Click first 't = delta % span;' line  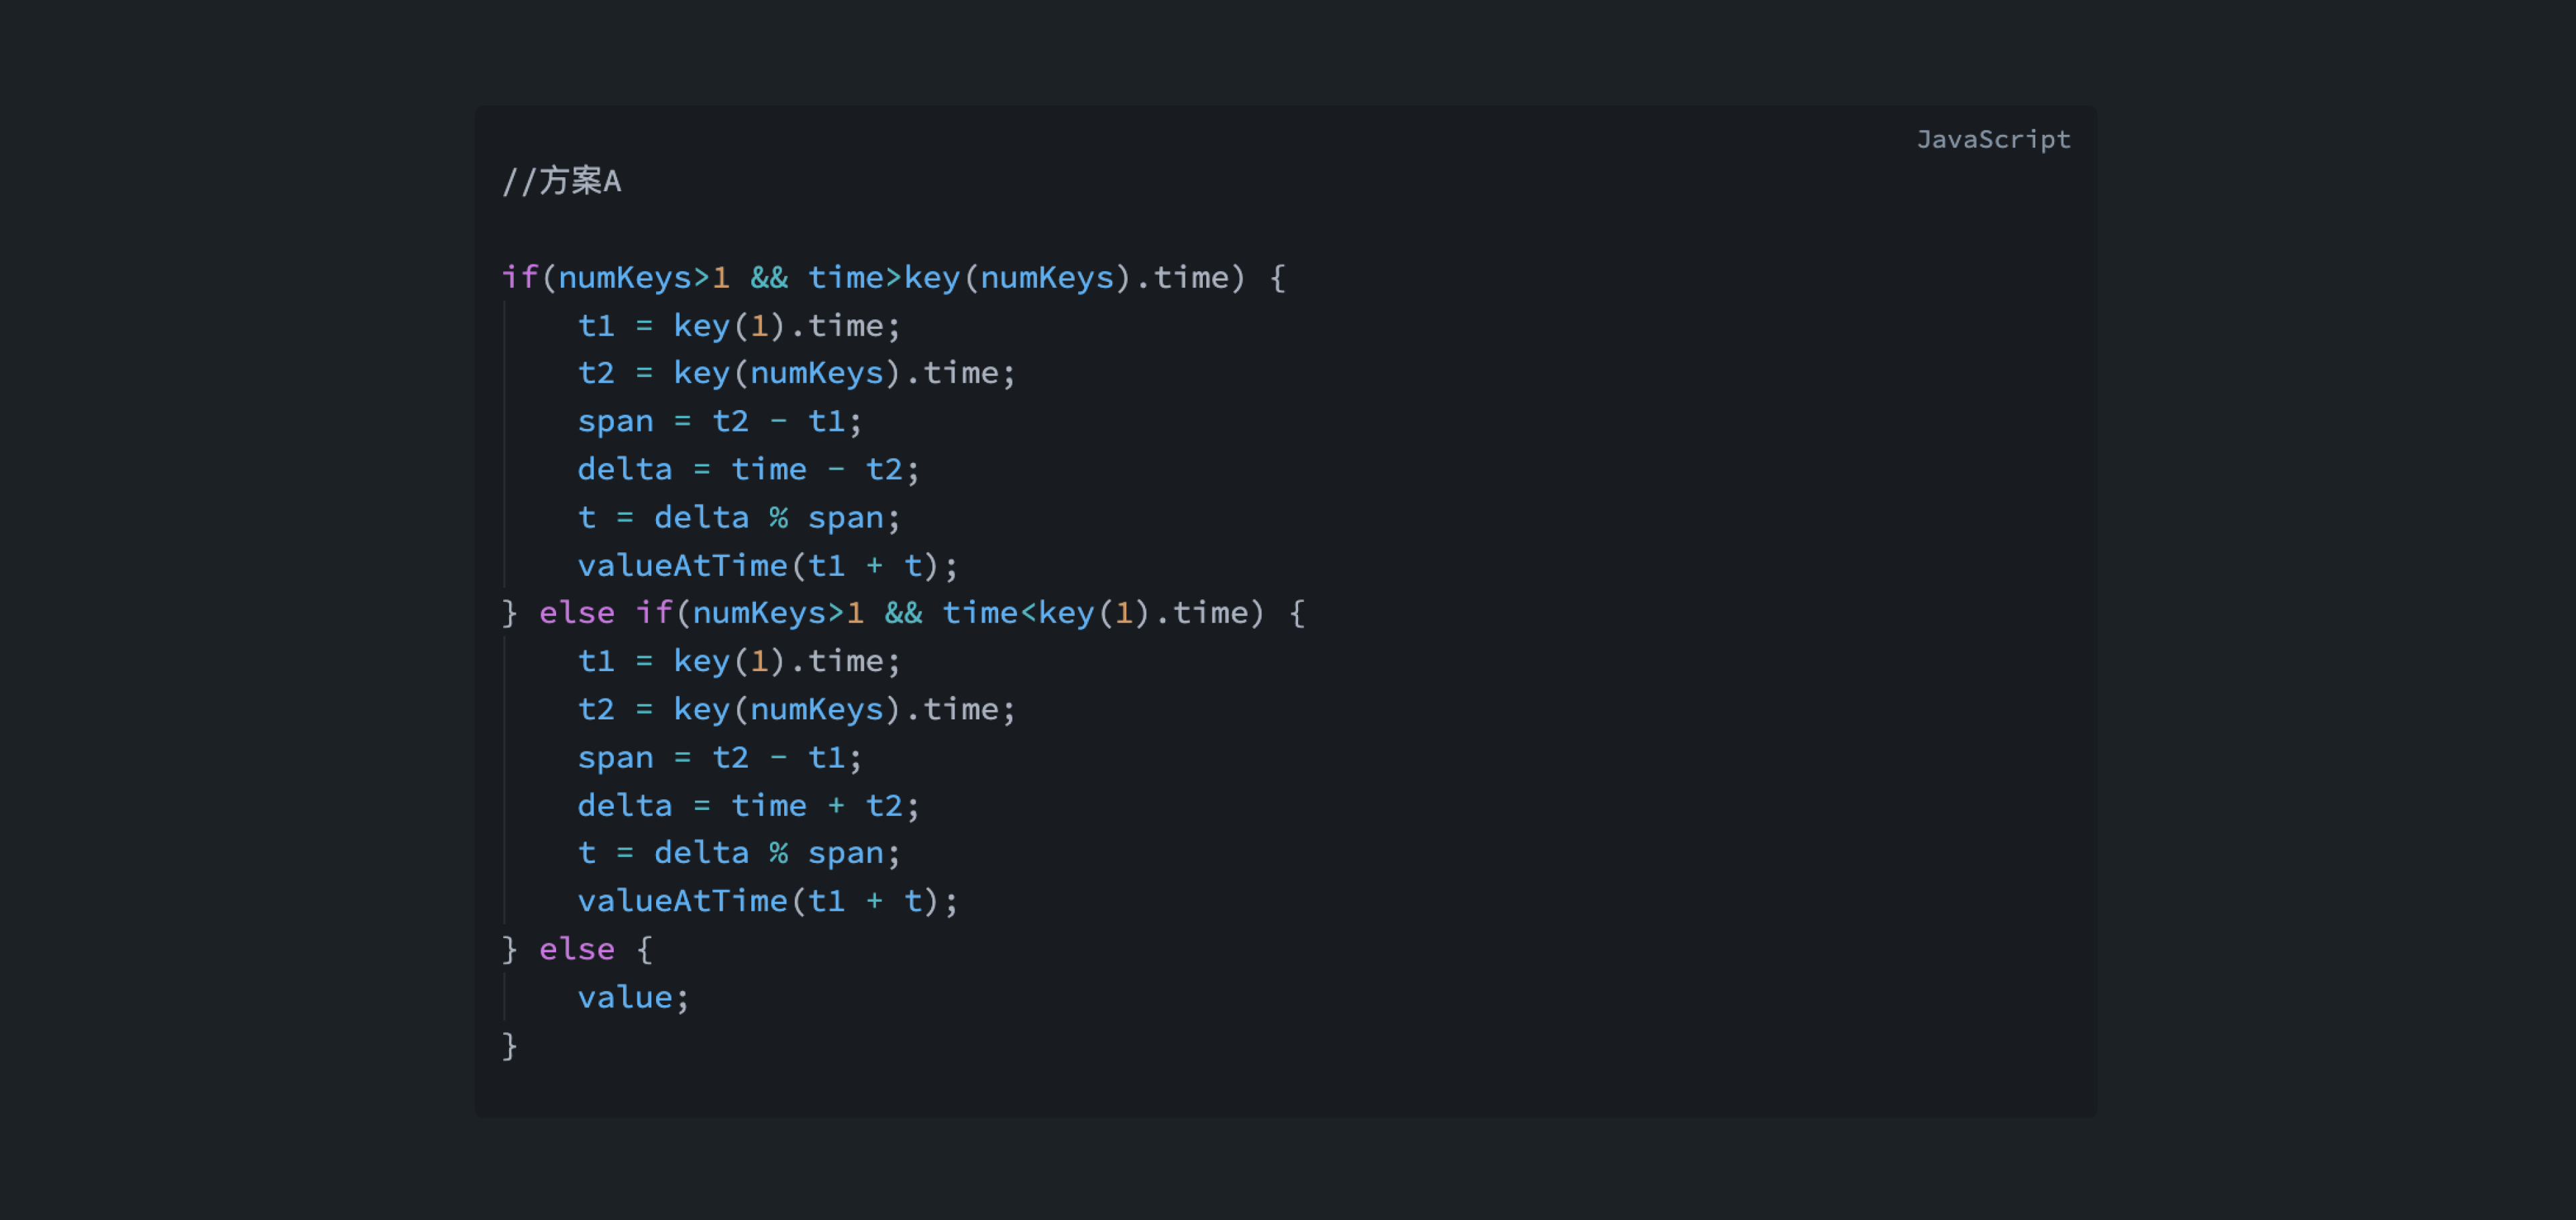[739, 517]
